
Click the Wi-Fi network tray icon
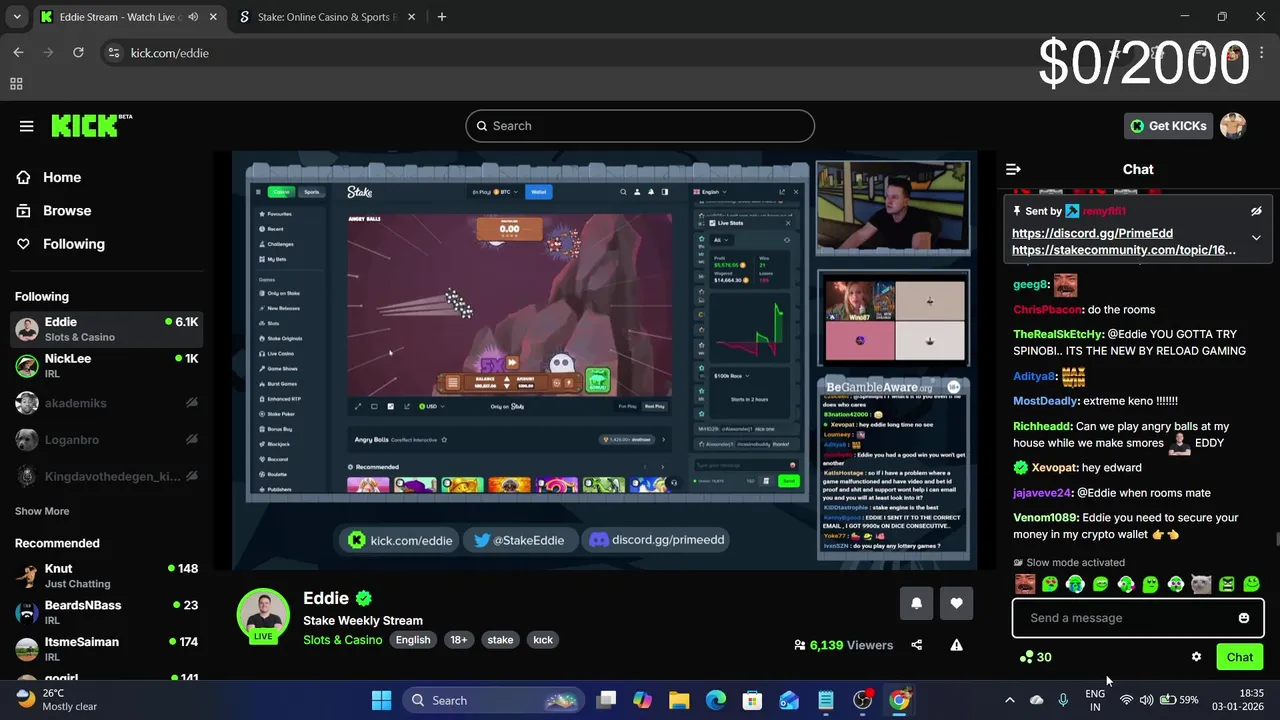click(1126, 700)
